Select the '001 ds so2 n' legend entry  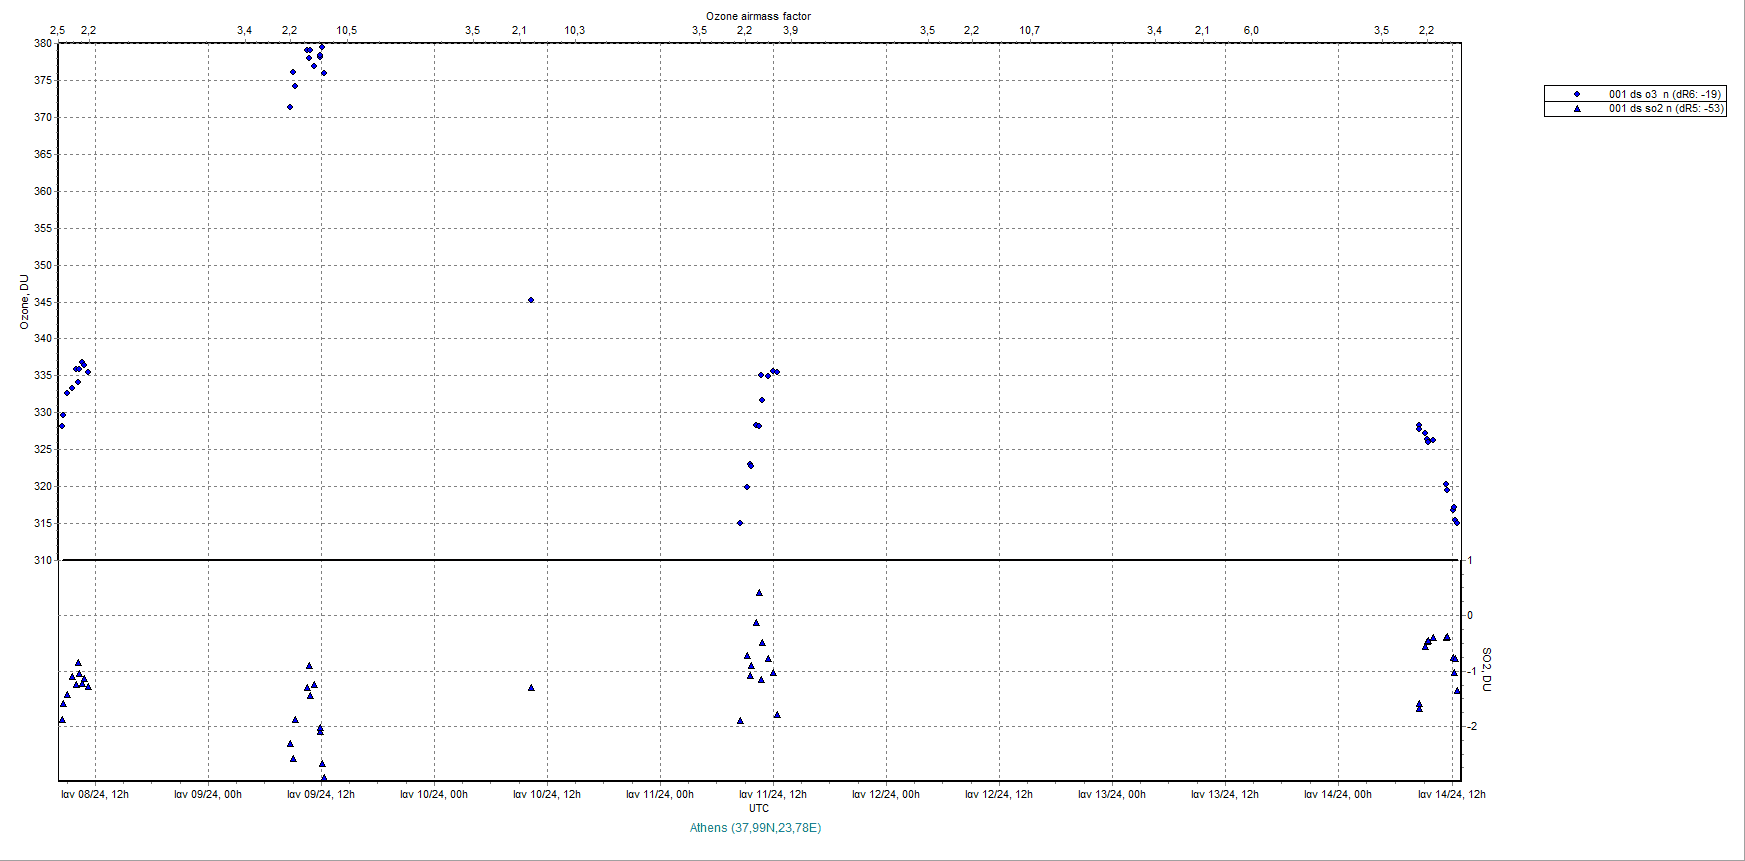(1665, 108)
